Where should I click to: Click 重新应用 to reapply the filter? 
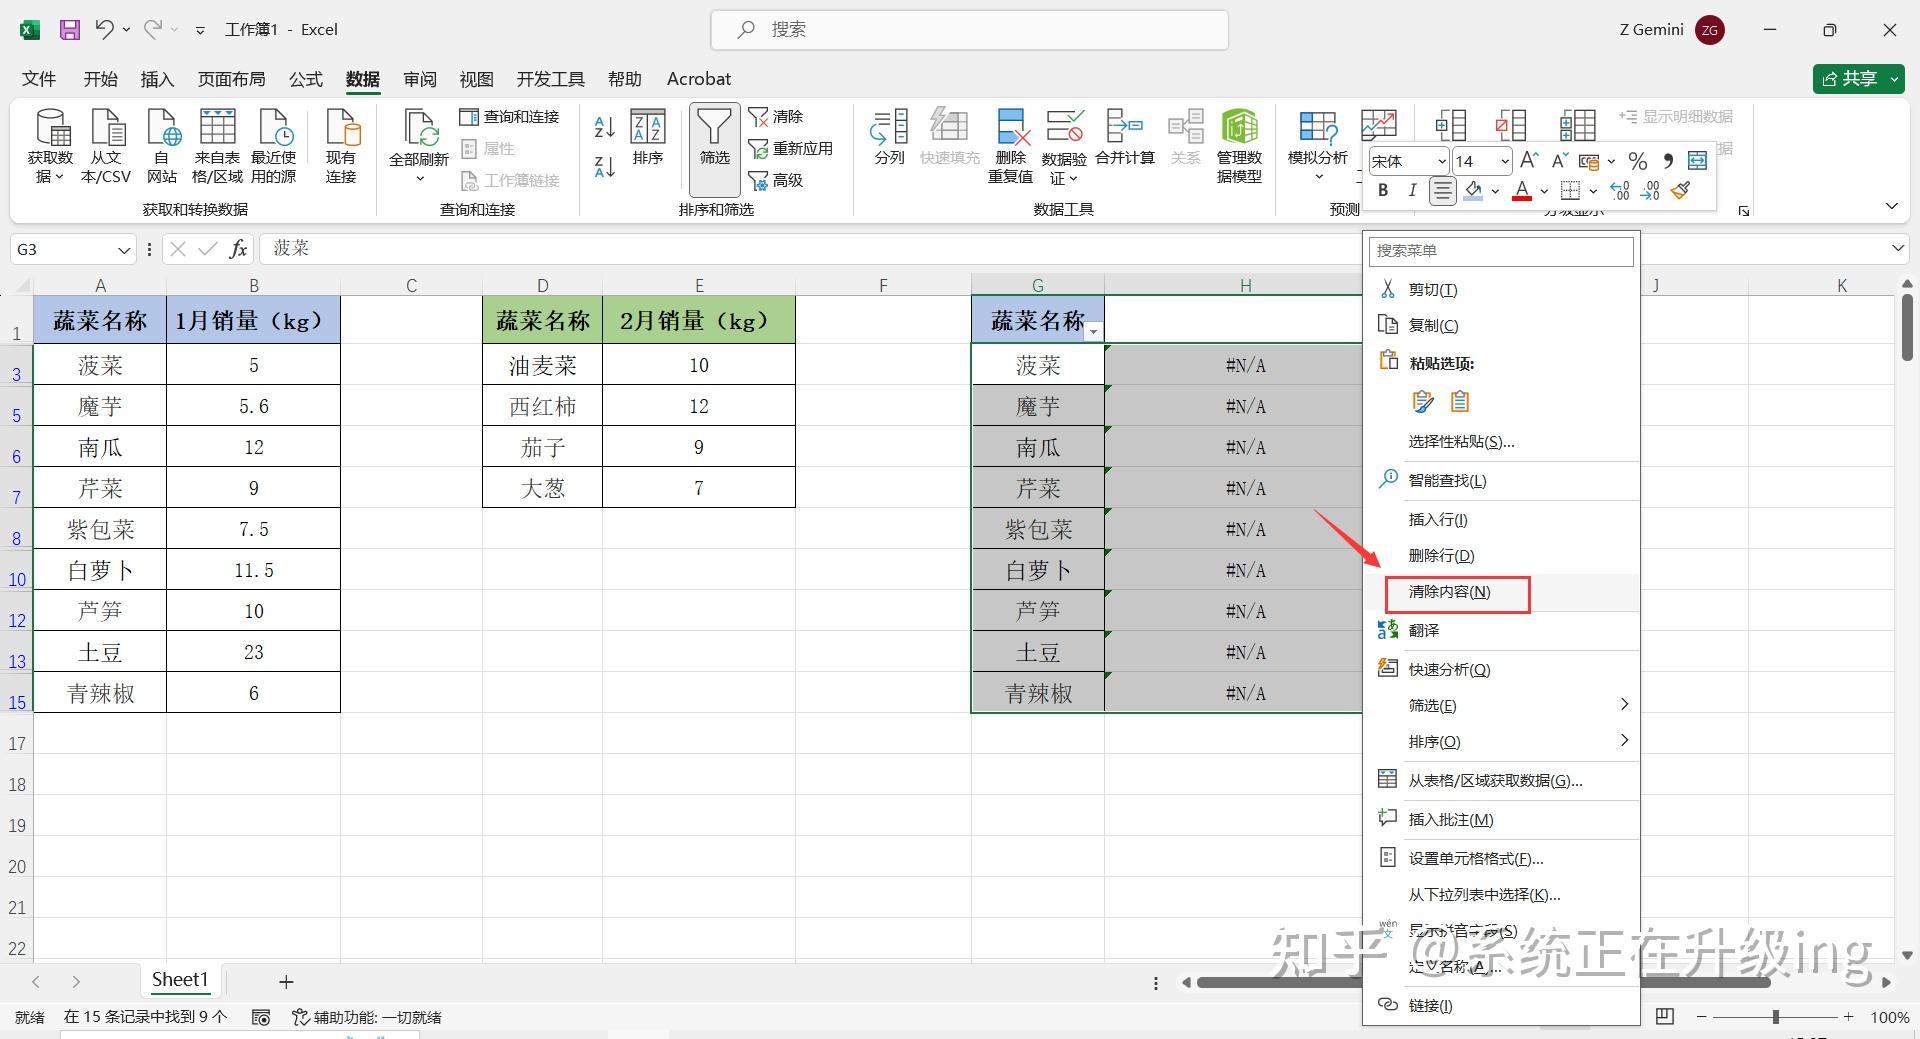(x=790, y=149)
